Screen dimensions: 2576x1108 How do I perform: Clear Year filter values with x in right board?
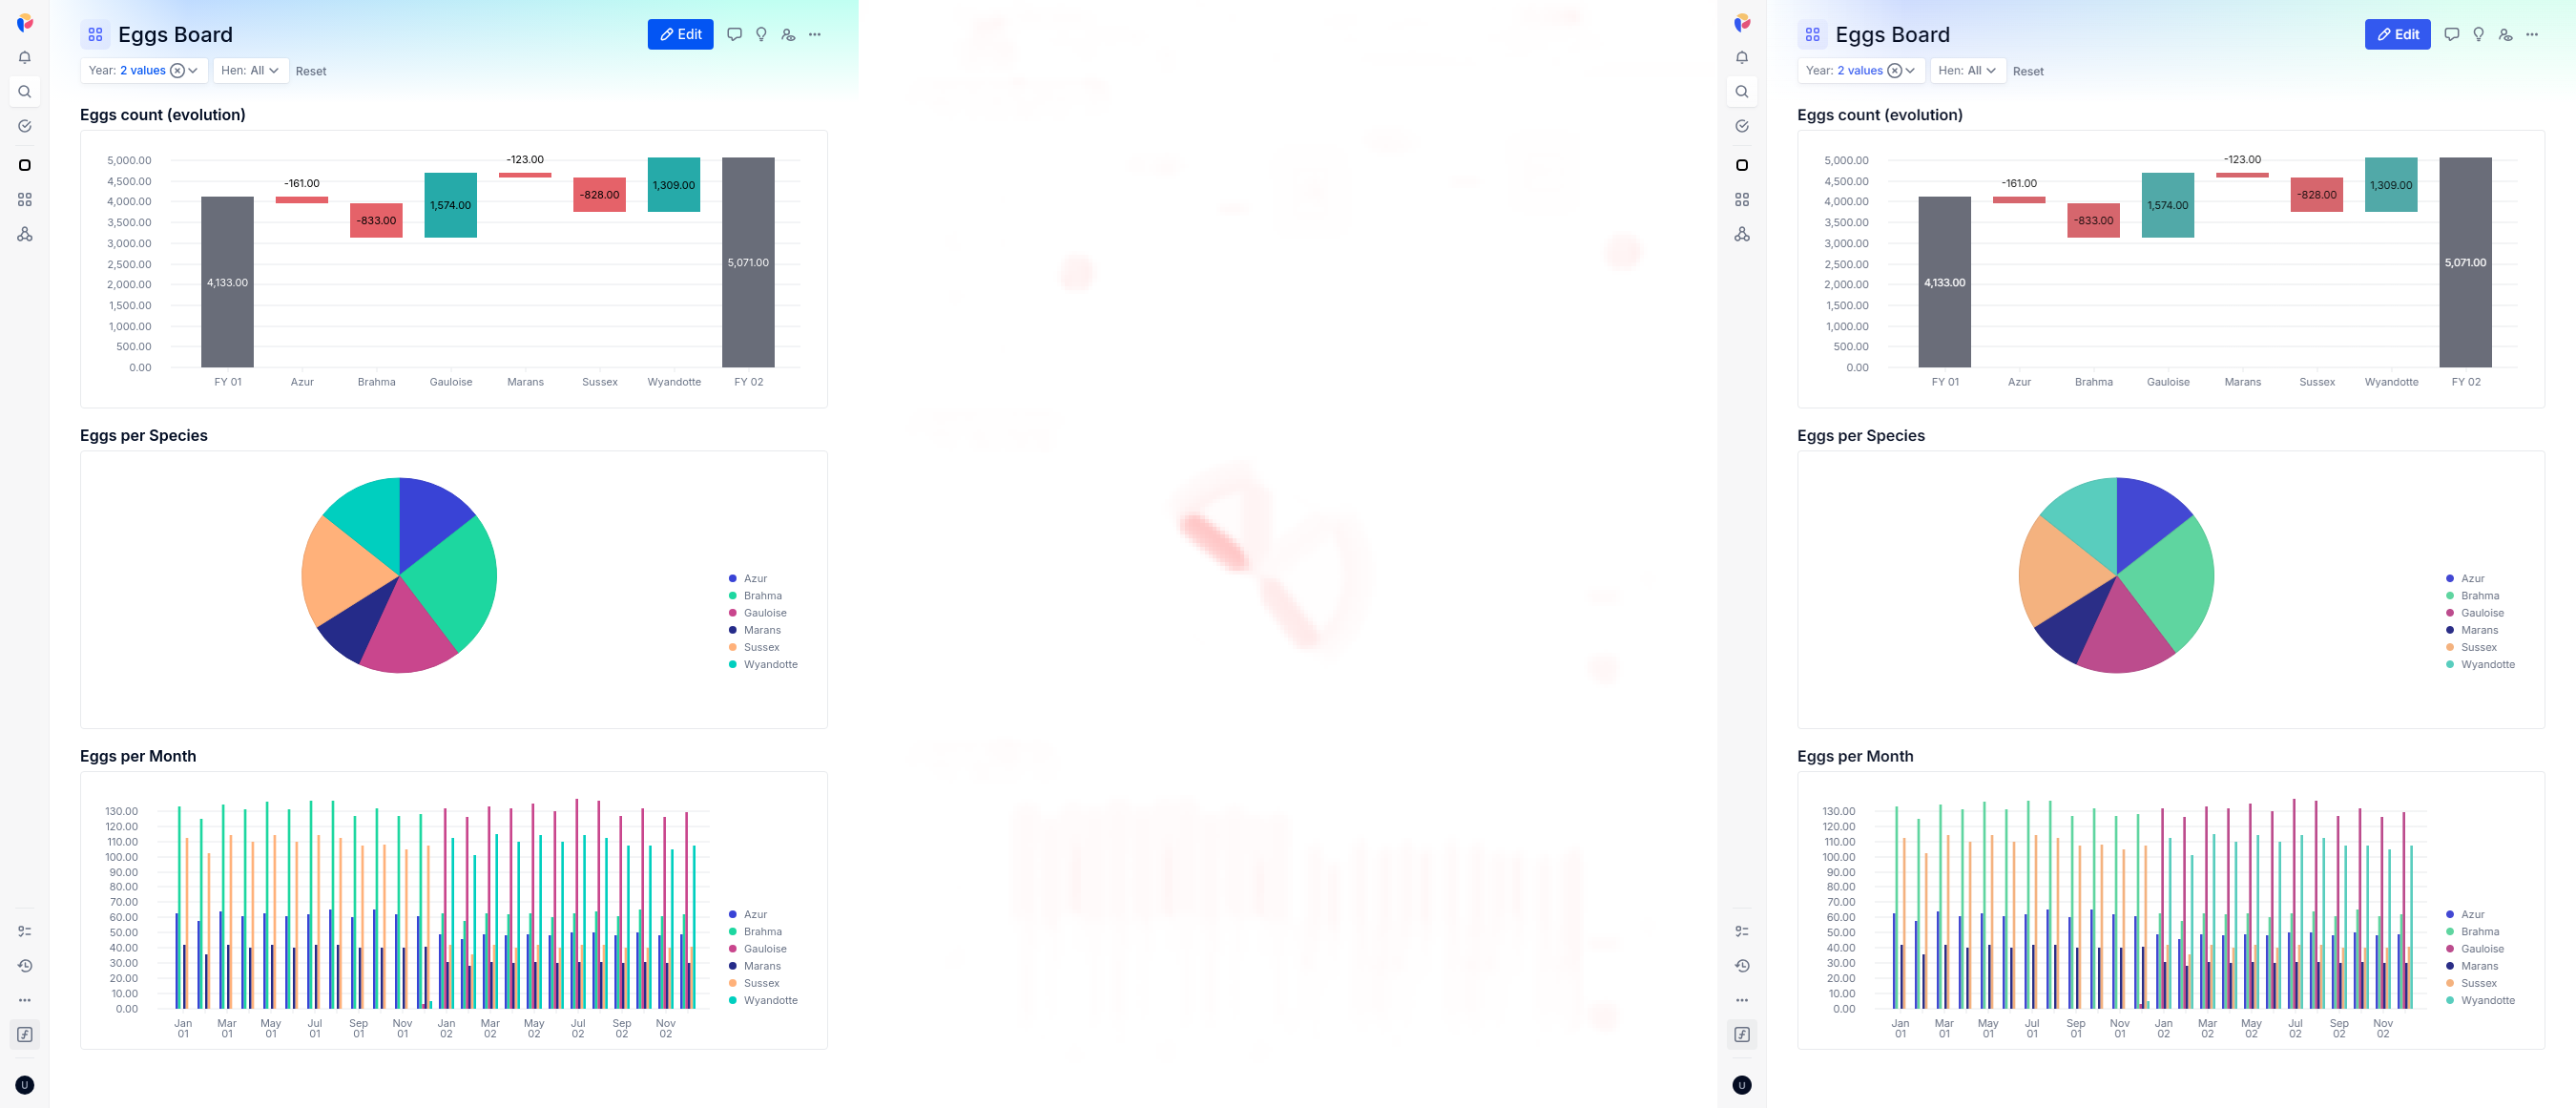coord(1894,70)
